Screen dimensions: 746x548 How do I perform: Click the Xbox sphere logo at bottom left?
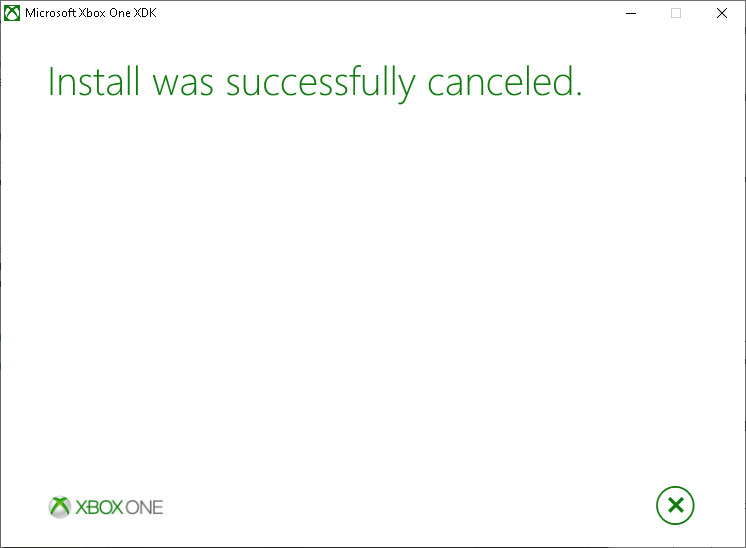(x=60, y=507)
